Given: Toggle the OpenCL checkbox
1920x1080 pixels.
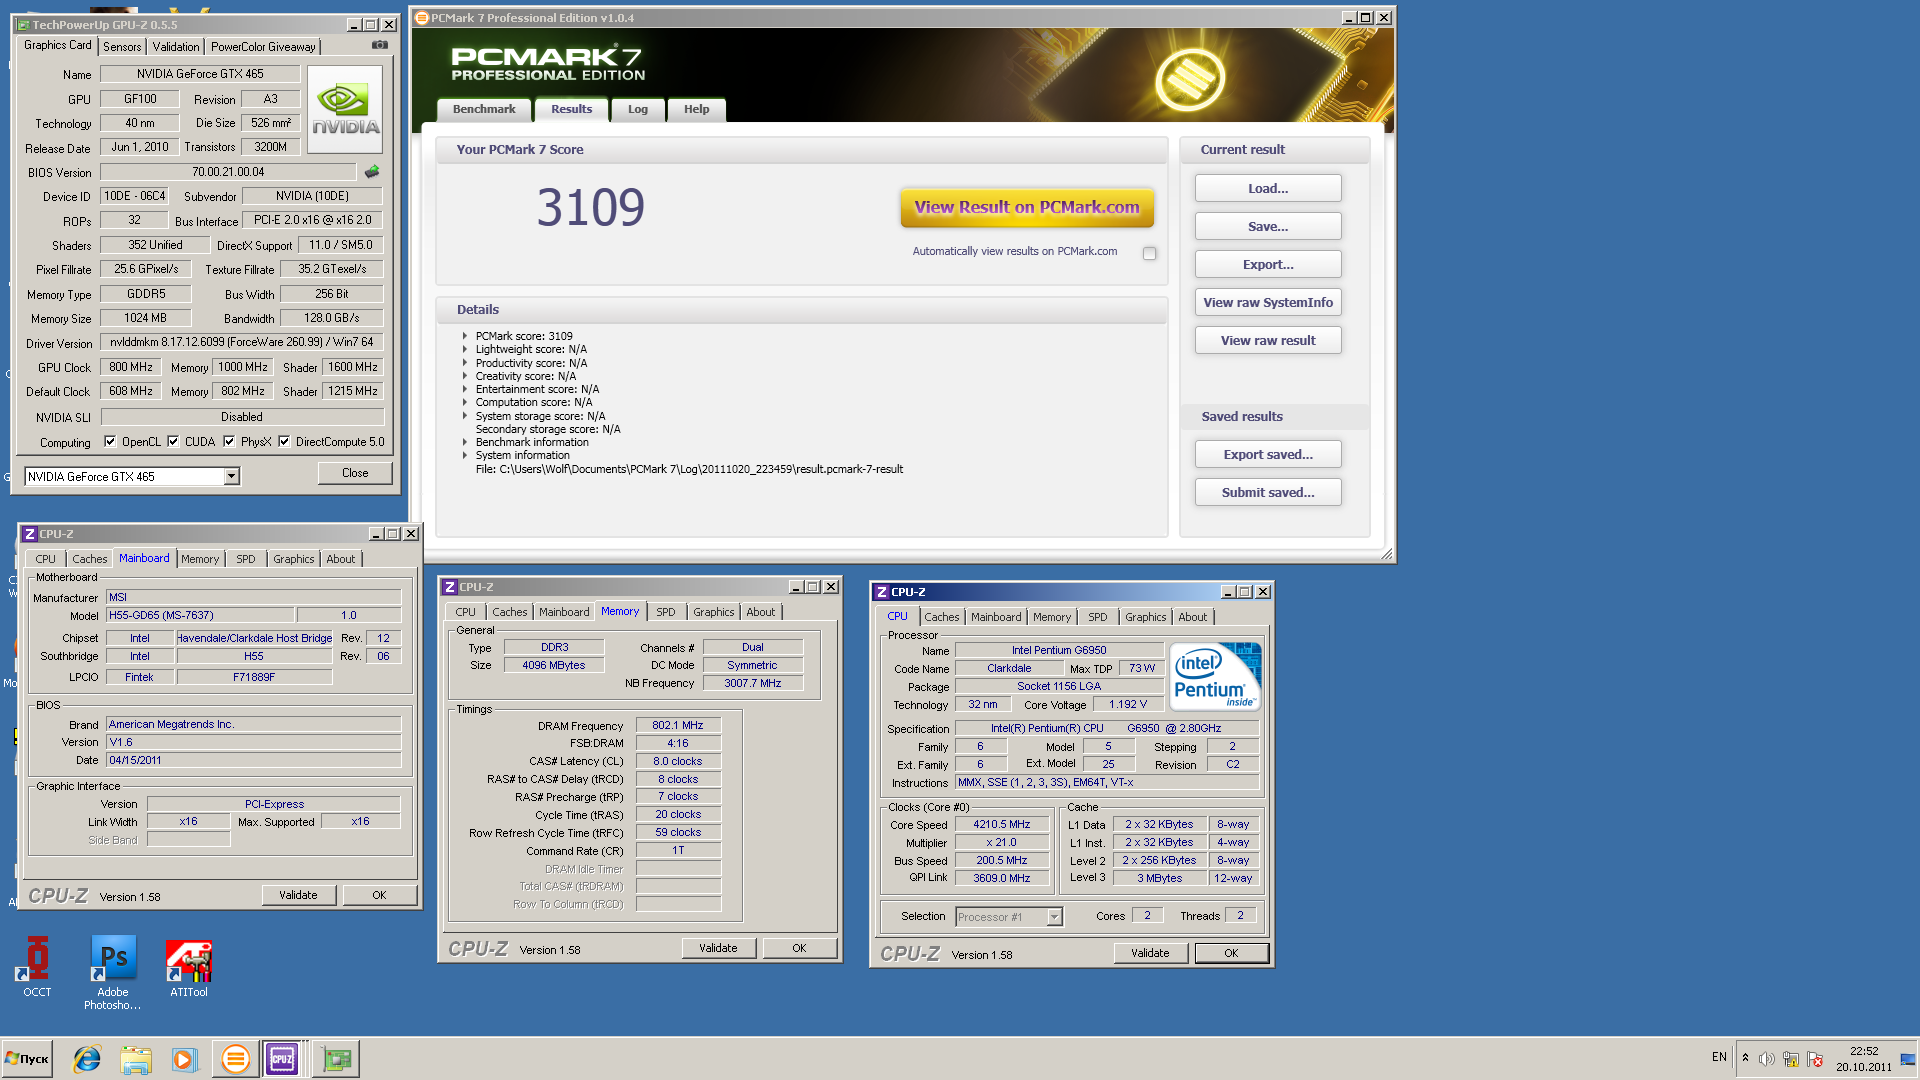Looking at the screenshot, I should (x=110, y=441).
